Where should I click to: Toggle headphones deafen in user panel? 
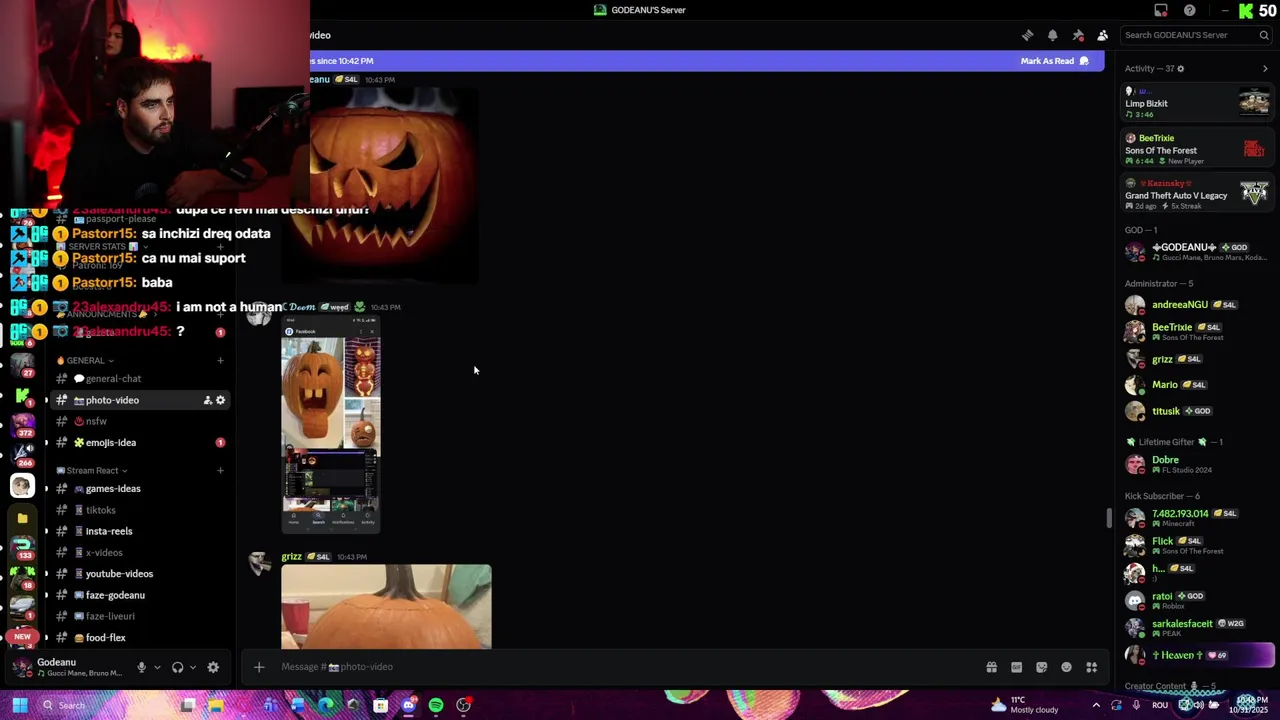[177, 667]
